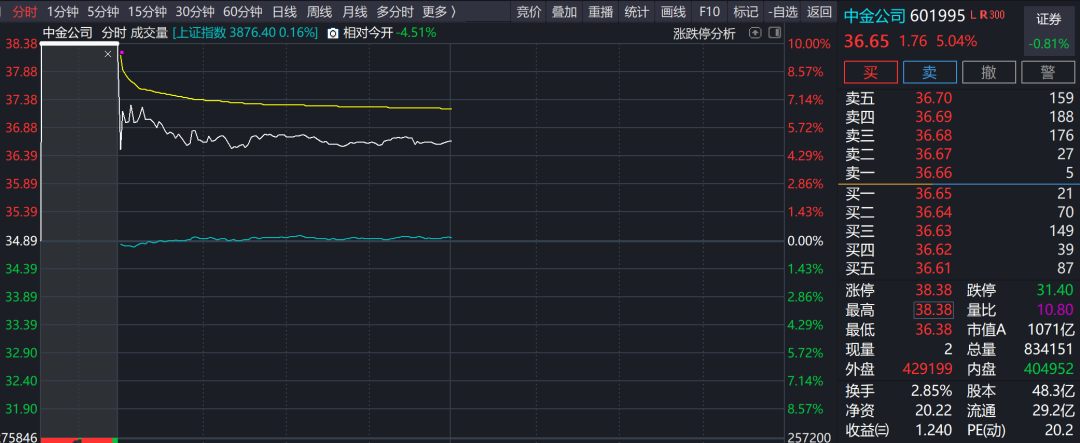Click the 标记 mark button
Image resolution: width=1080 pixels, height=443 pixels.
(745, 12)
